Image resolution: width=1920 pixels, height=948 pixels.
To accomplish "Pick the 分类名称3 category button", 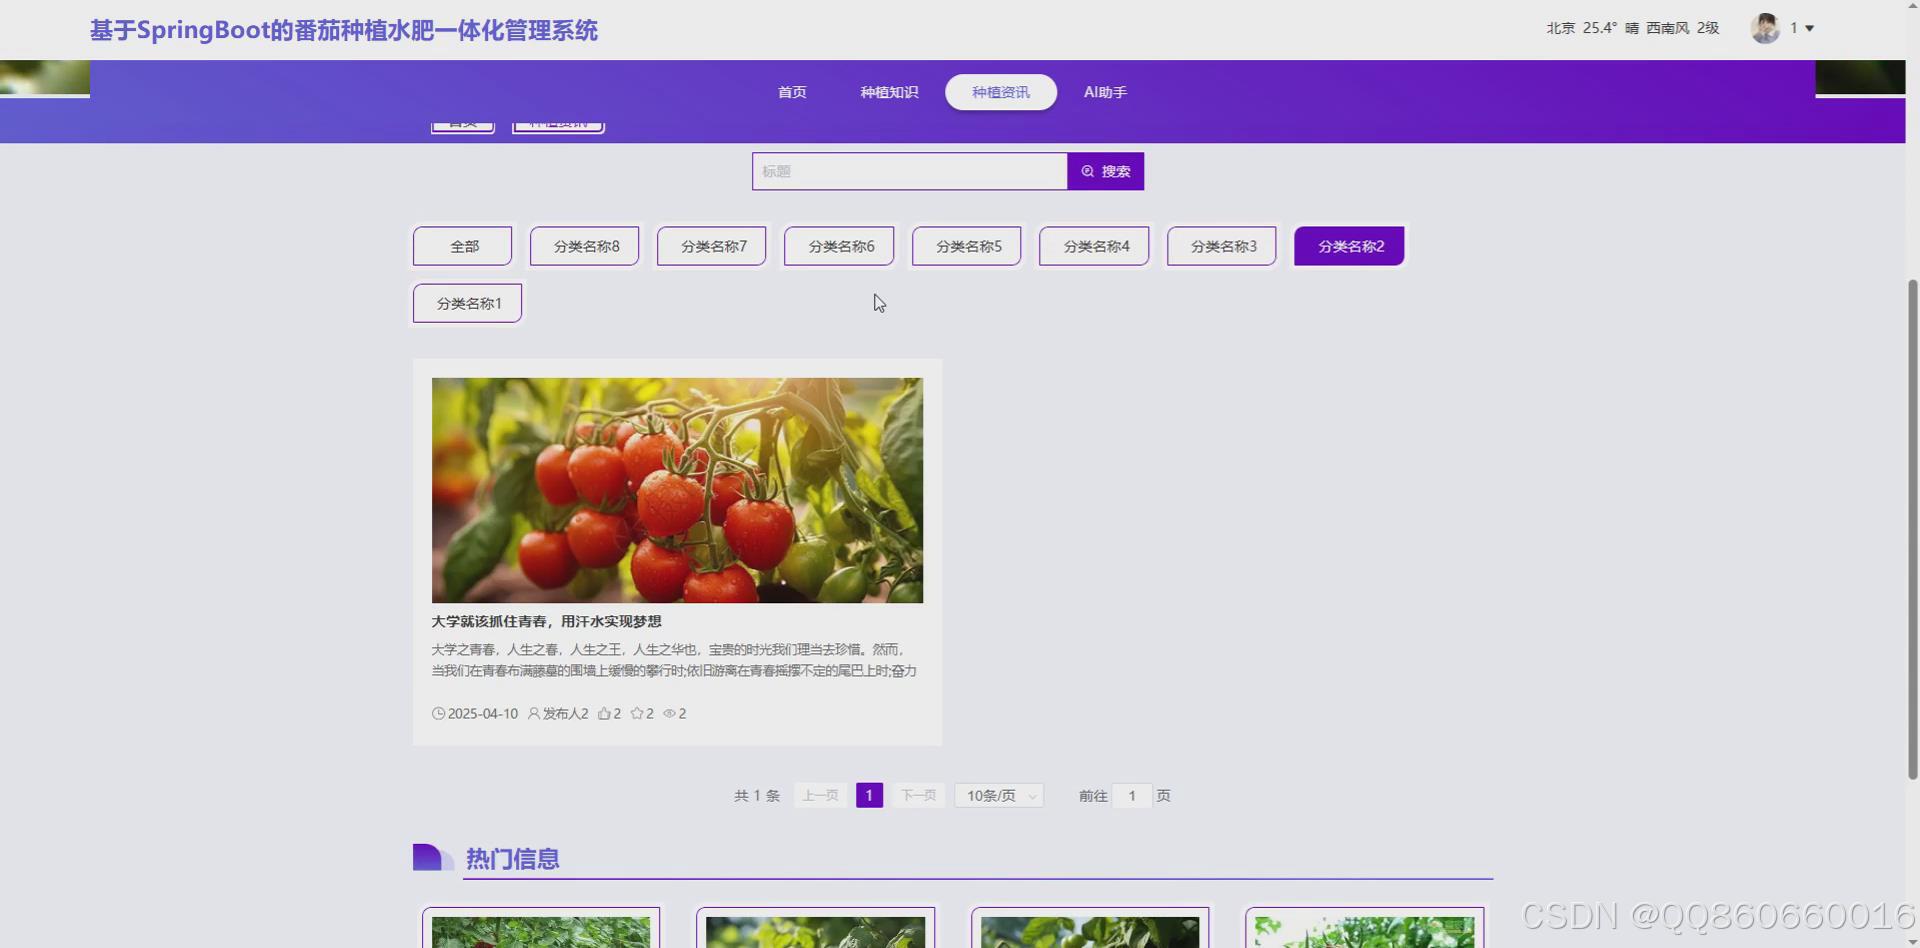I will tap(1222, 246).
